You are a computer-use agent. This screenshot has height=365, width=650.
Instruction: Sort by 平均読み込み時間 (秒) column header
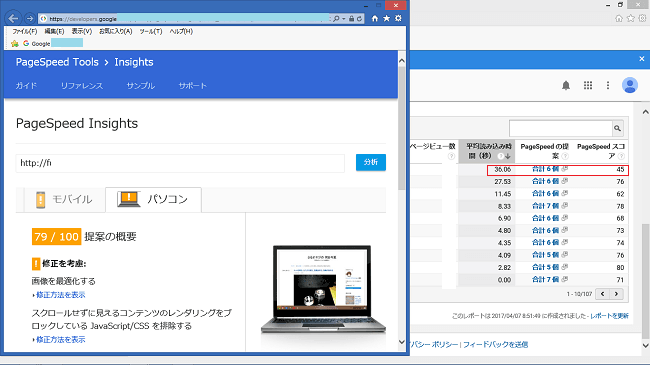click(487, 151)
